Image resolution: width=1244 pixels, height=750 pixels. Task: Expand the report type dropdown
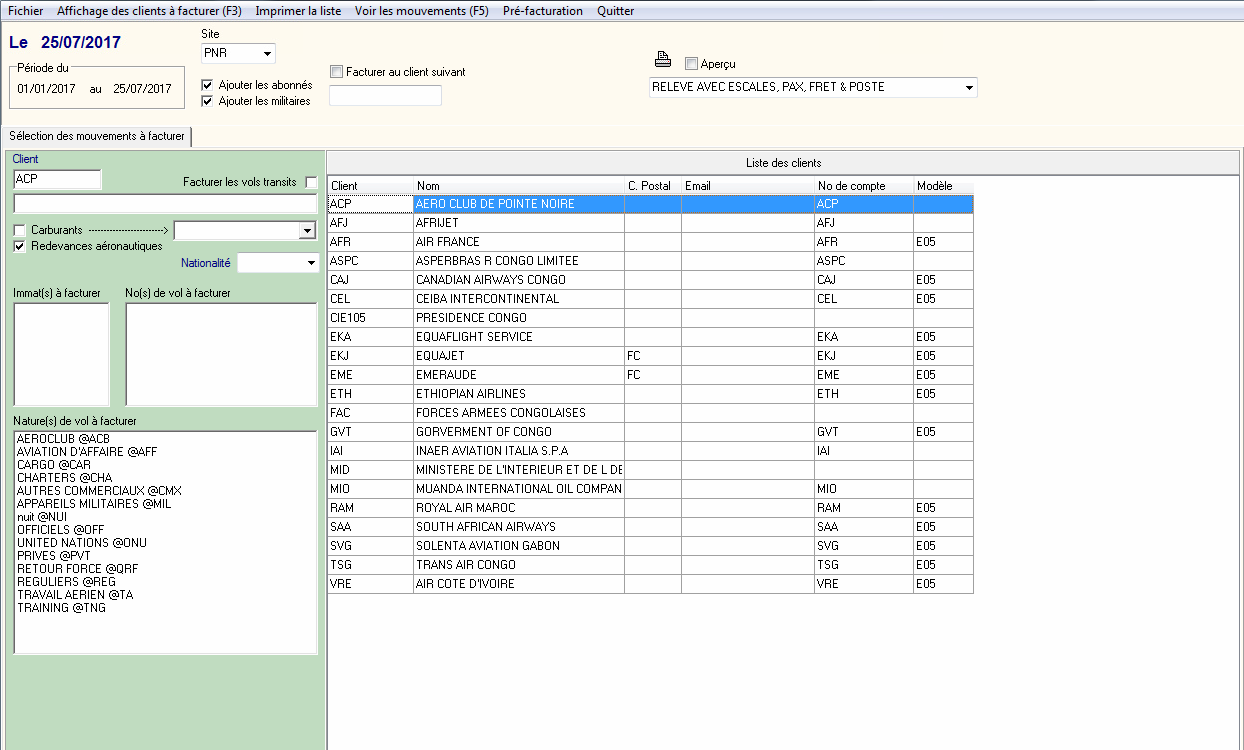[969, 88]
